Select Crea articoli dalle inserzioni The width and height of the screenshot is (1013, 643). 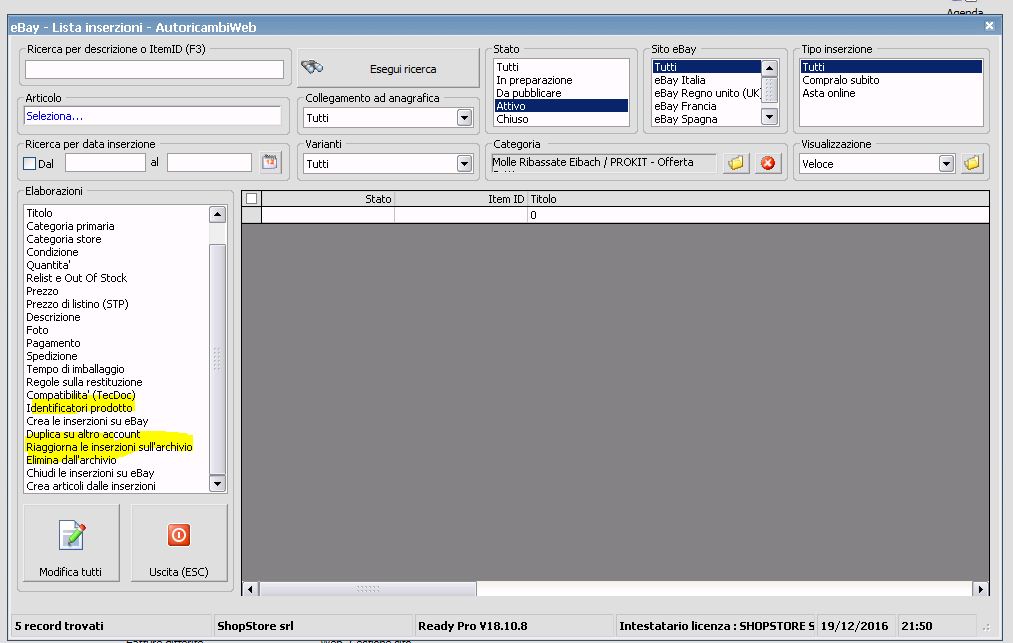point(116,486)
